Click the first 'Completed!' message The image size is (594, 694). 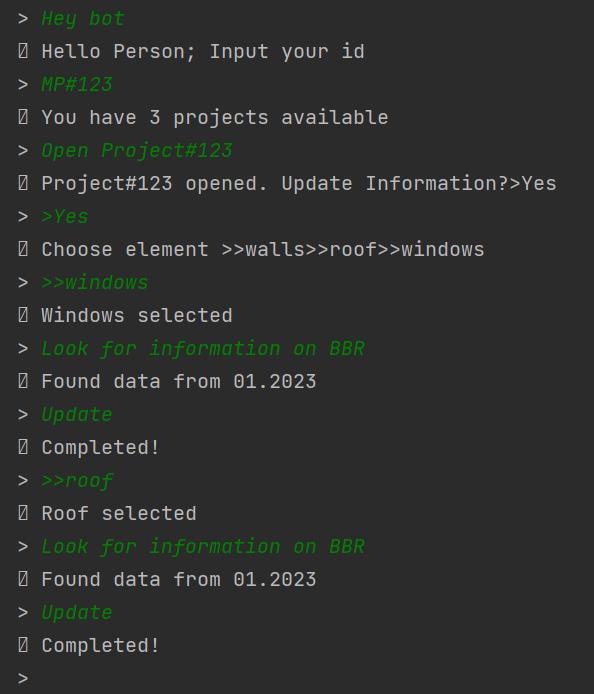click(100, 447)
